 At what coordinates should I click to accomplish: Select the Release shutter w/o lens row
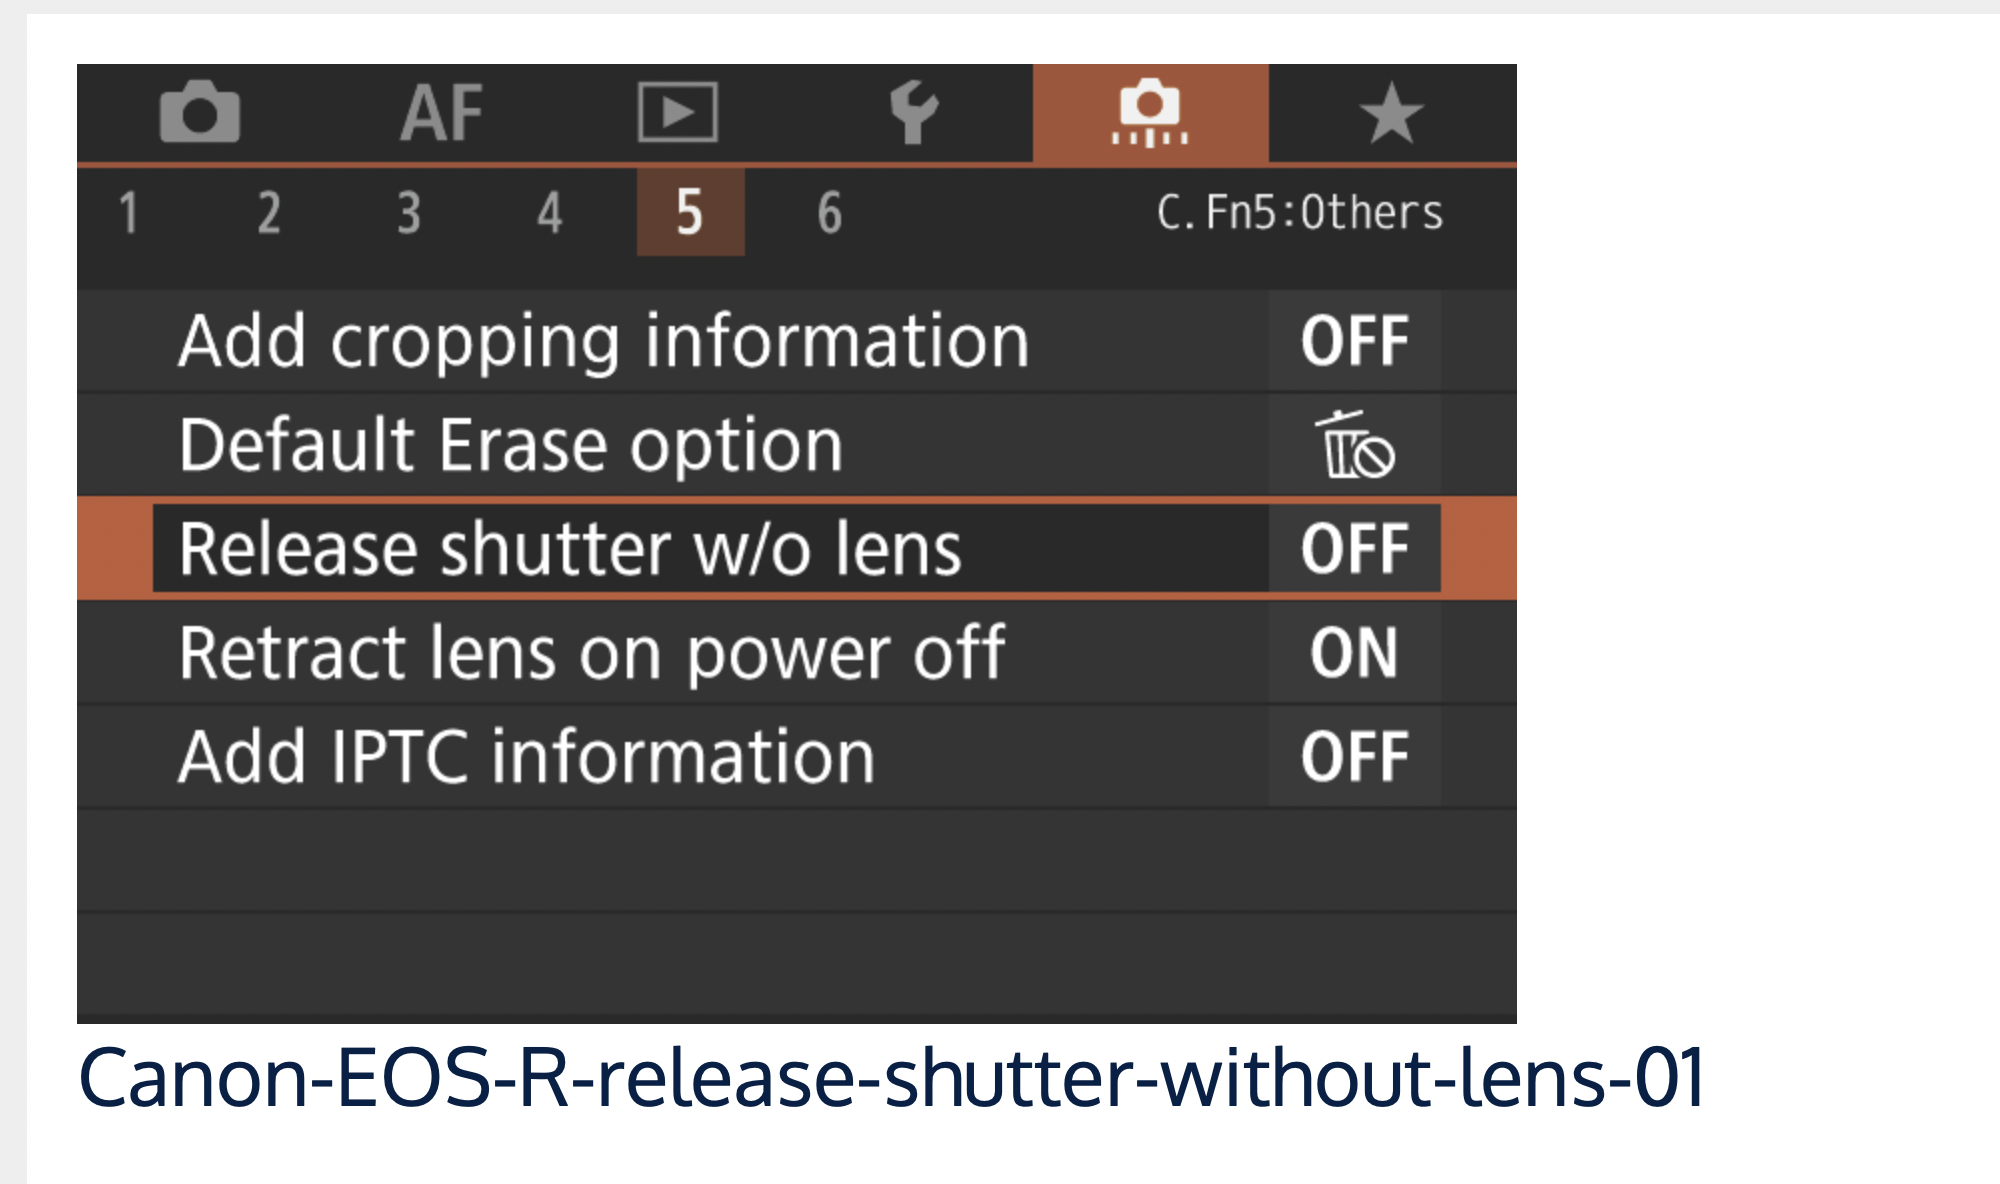click(570, 549)
